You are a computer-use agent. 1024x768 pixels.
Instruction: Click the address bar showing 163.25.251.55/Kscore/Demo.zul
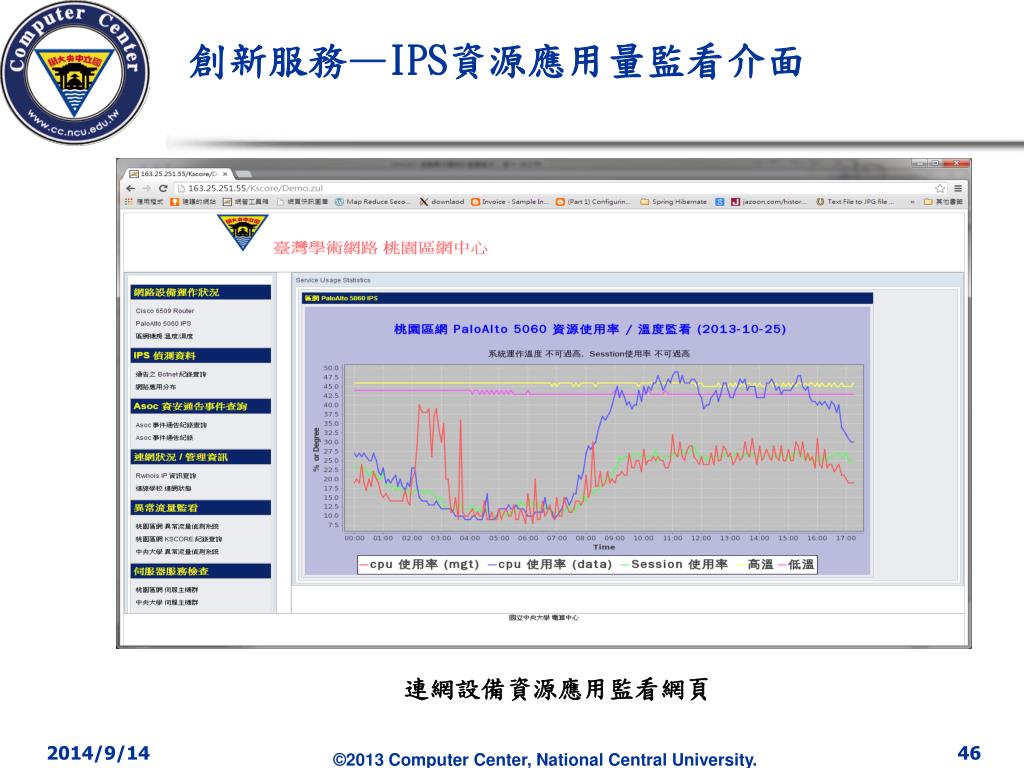[555, 188]
